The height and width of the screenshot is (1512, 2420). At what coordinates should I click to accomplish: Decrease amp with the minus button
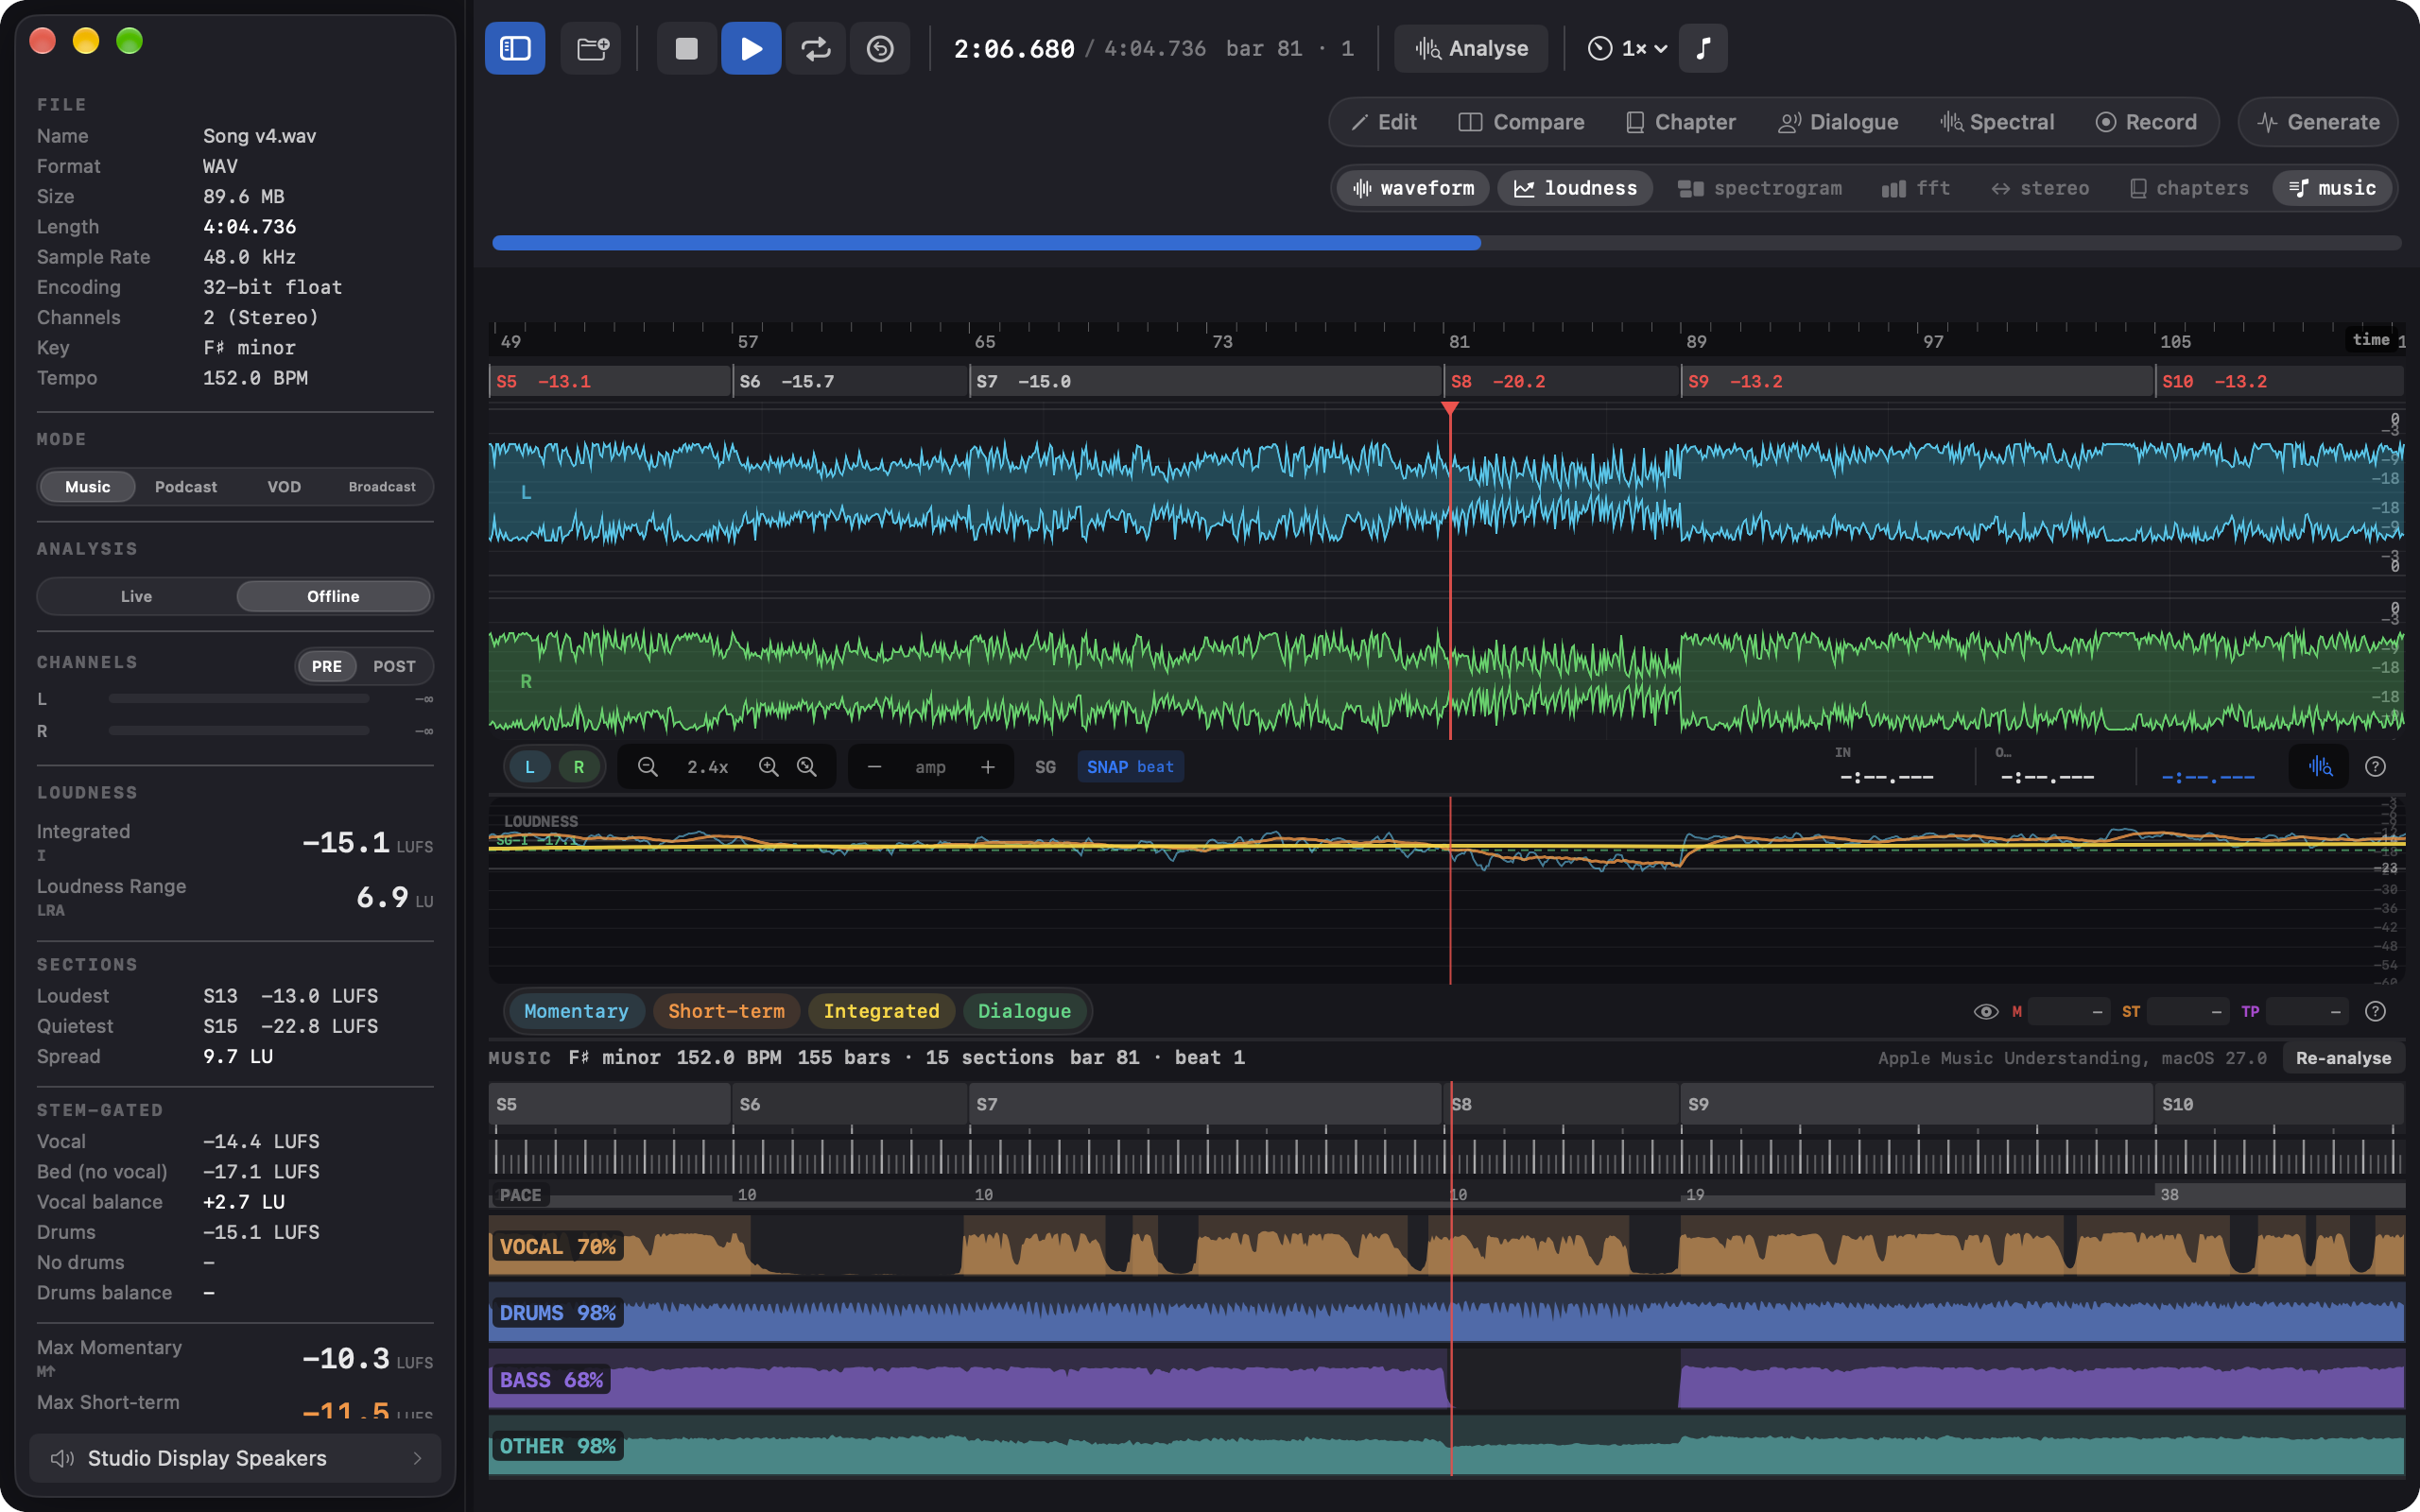click(875, 767)
